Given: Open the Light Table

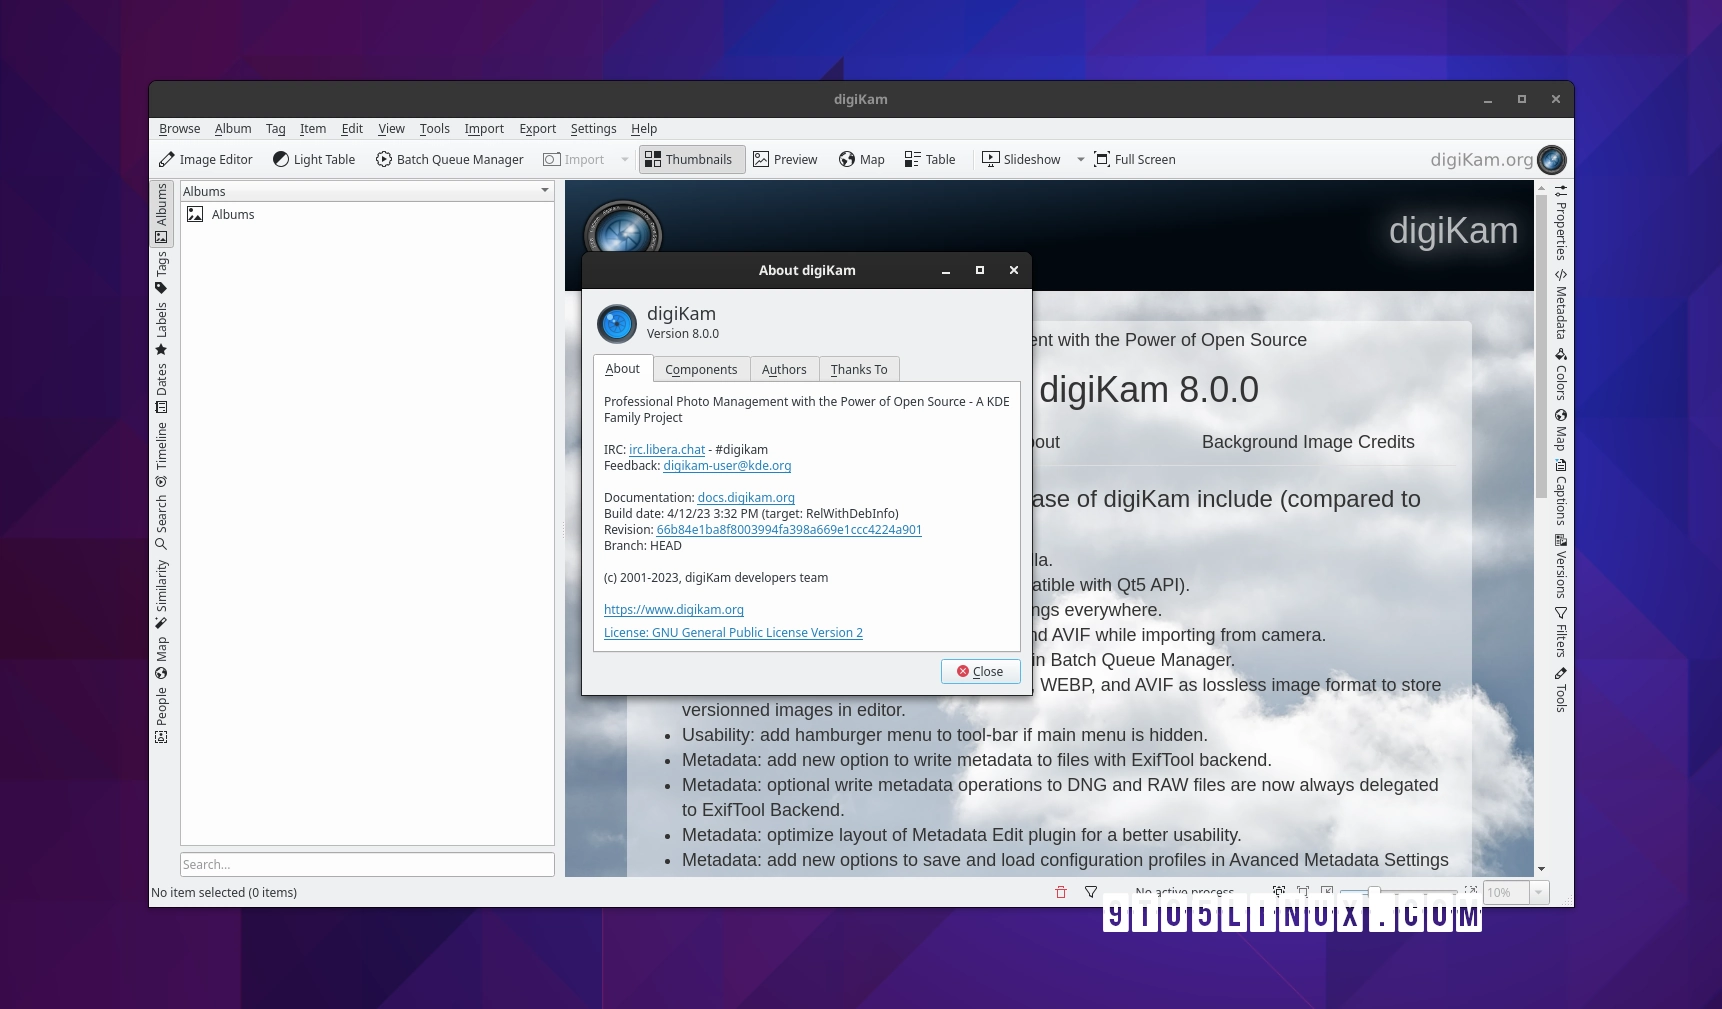Looking at the screenshot, I should (x=314, y=159).
